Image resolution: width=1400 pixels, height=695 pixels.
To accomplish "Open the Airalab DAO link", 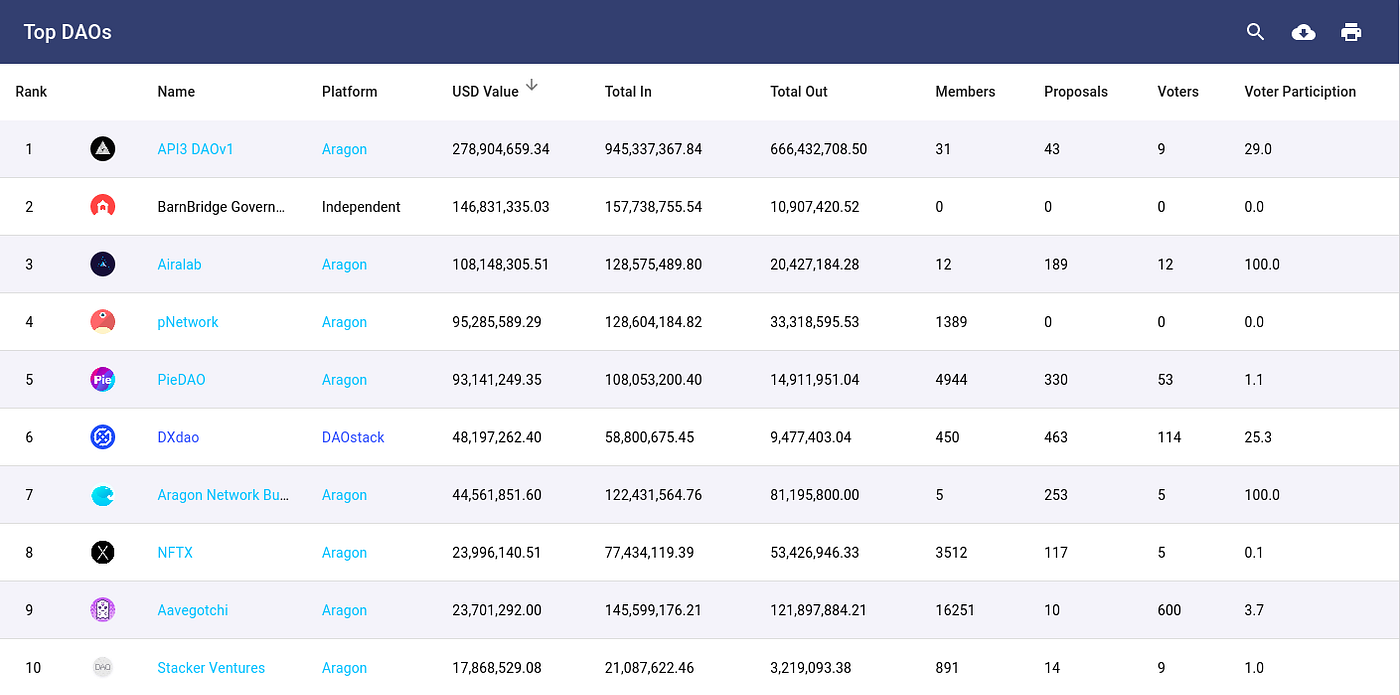I will click(179, 265).
